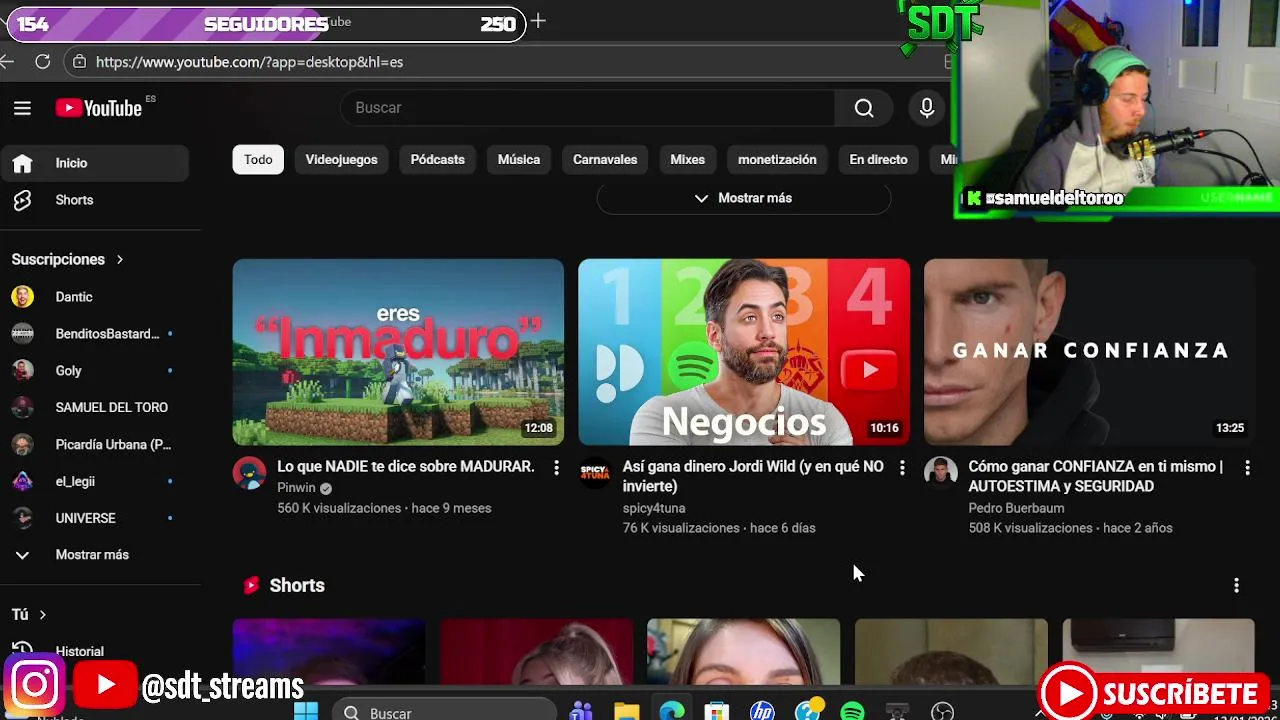Play the Negocios thumbnail video
The width and height of the screenshot is (1280, 720).
(x=744, y=352)
